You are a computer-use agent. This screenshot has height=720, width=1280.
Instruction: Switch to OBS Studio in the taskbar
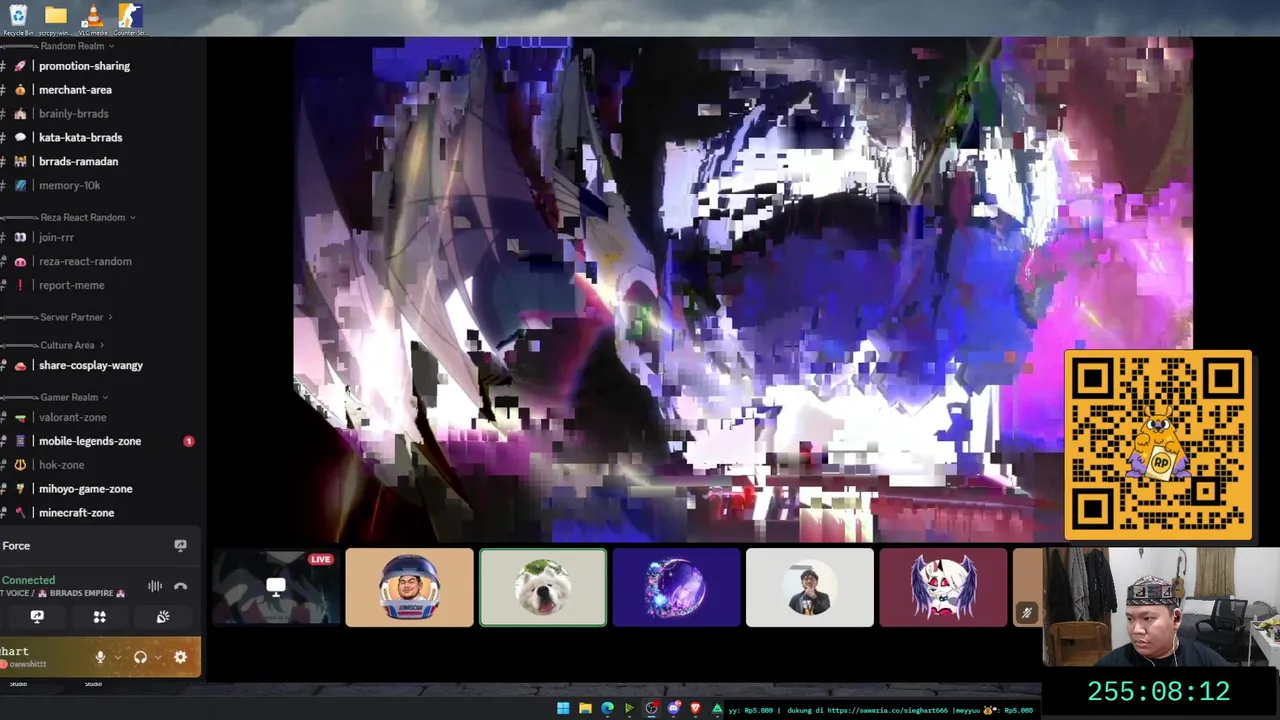point(651,709)
